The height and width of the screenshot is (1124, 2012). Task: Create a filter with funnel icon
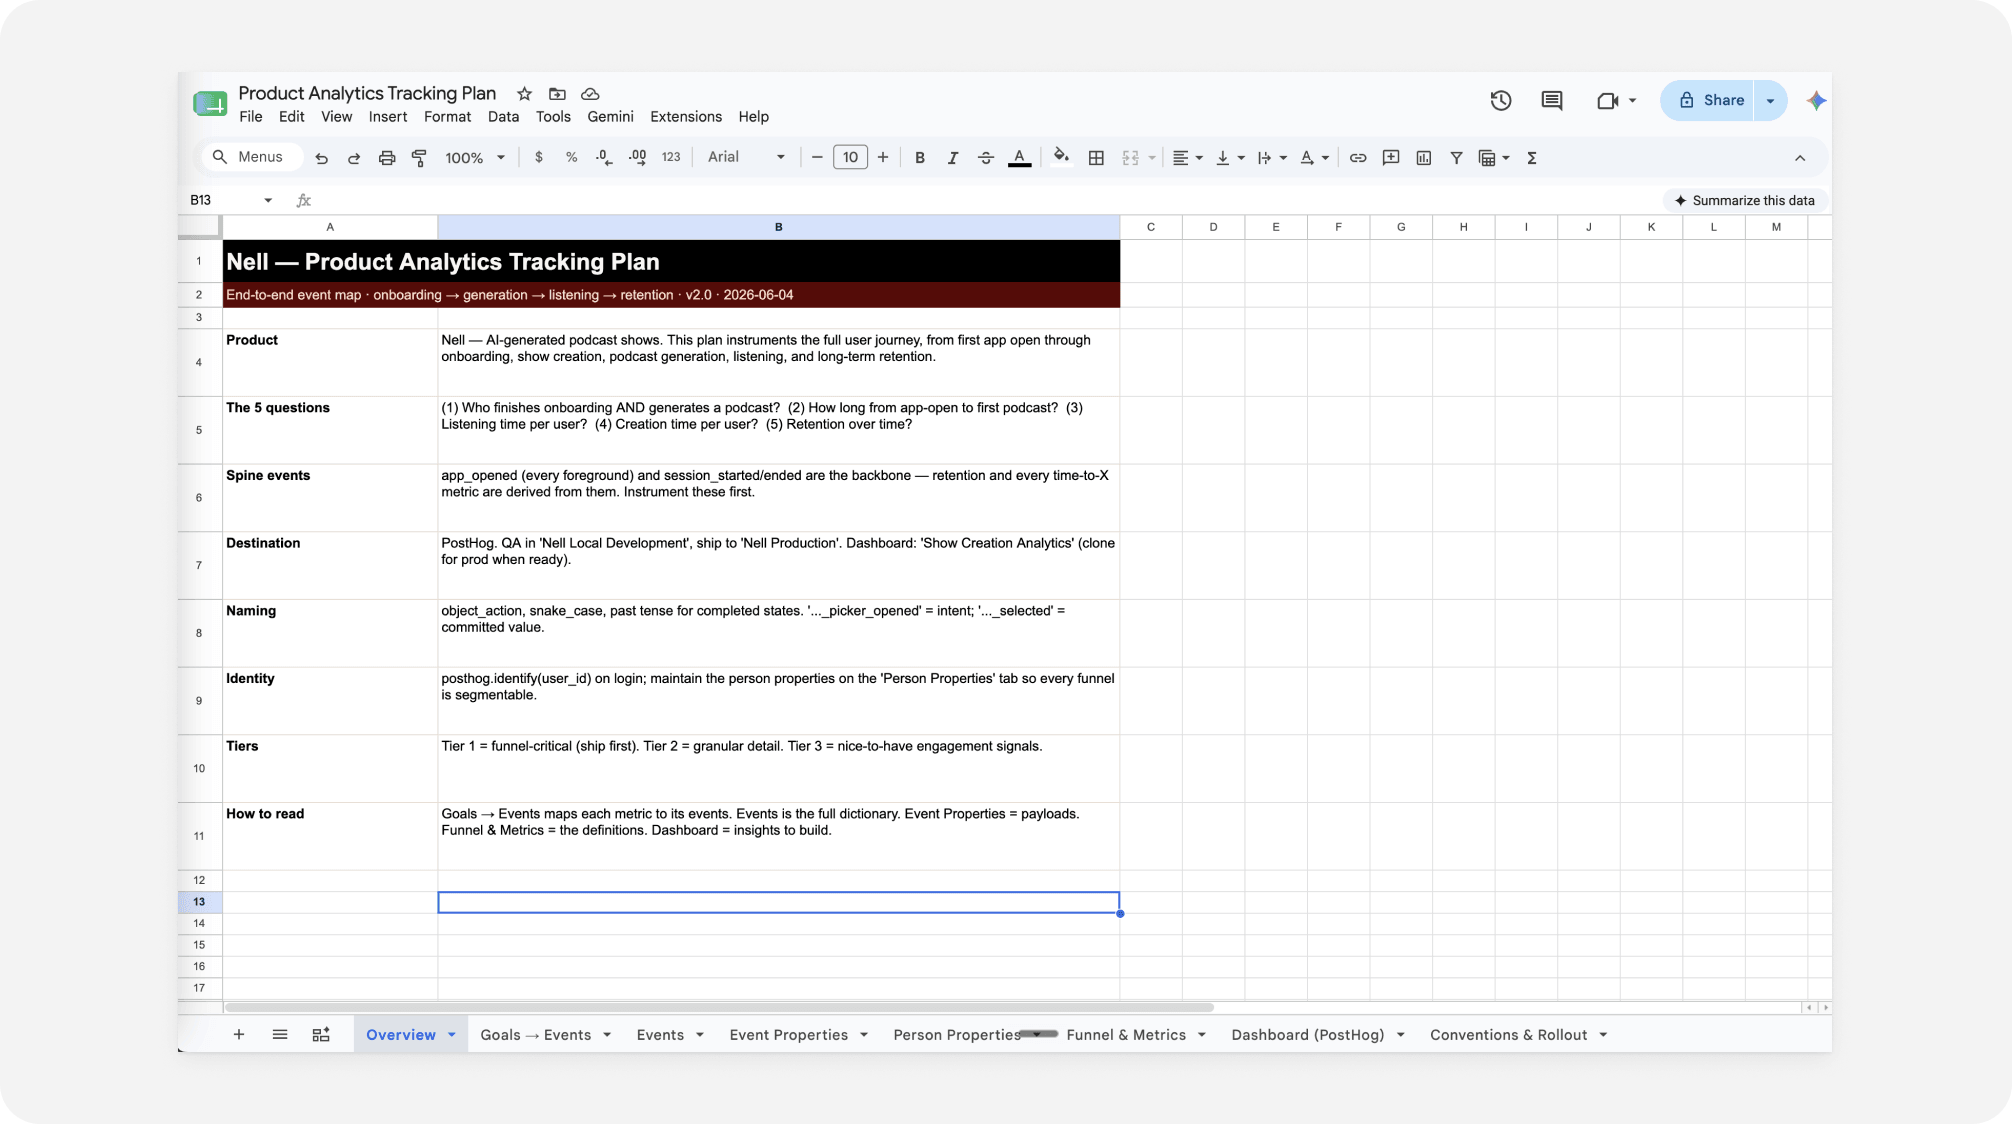1457,158
